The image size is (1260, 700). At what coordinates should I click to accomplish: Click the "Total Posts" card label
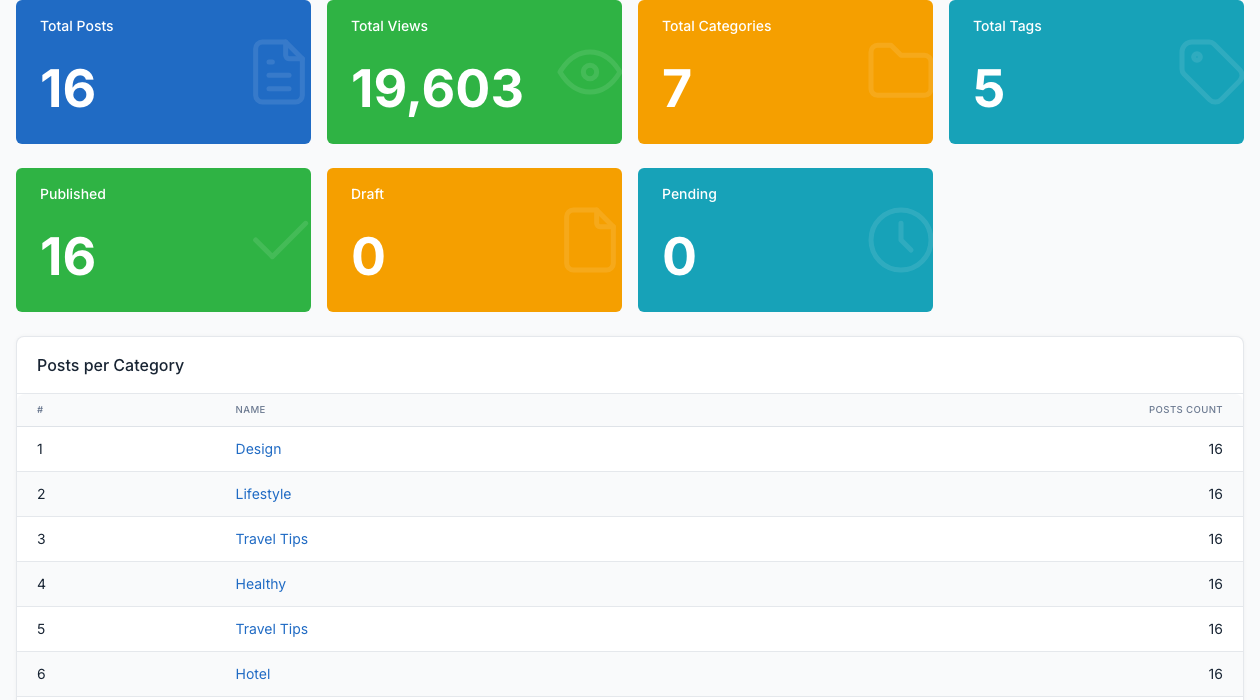pos(77,26)
